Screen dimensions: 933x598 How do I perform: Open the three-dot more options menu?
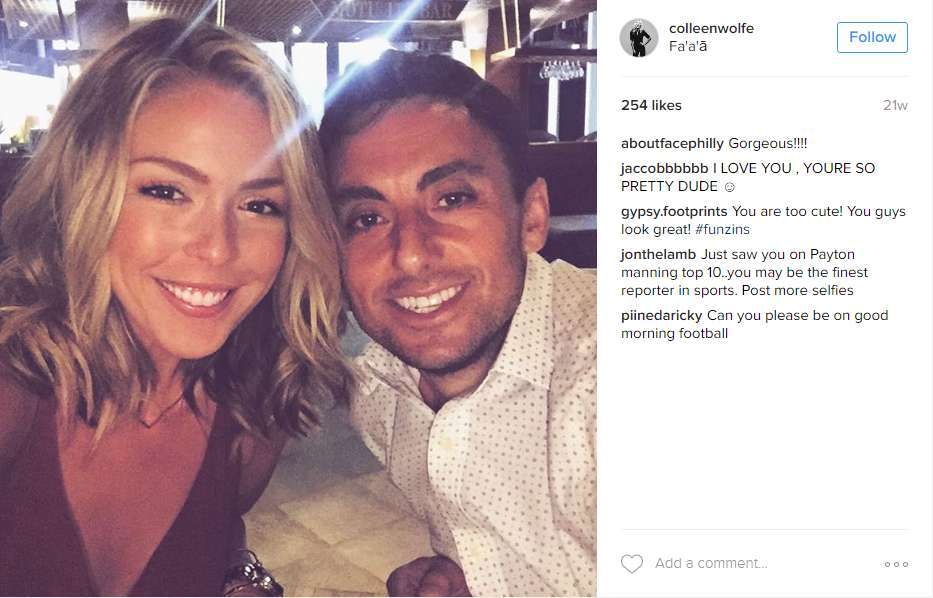(896, 564)
